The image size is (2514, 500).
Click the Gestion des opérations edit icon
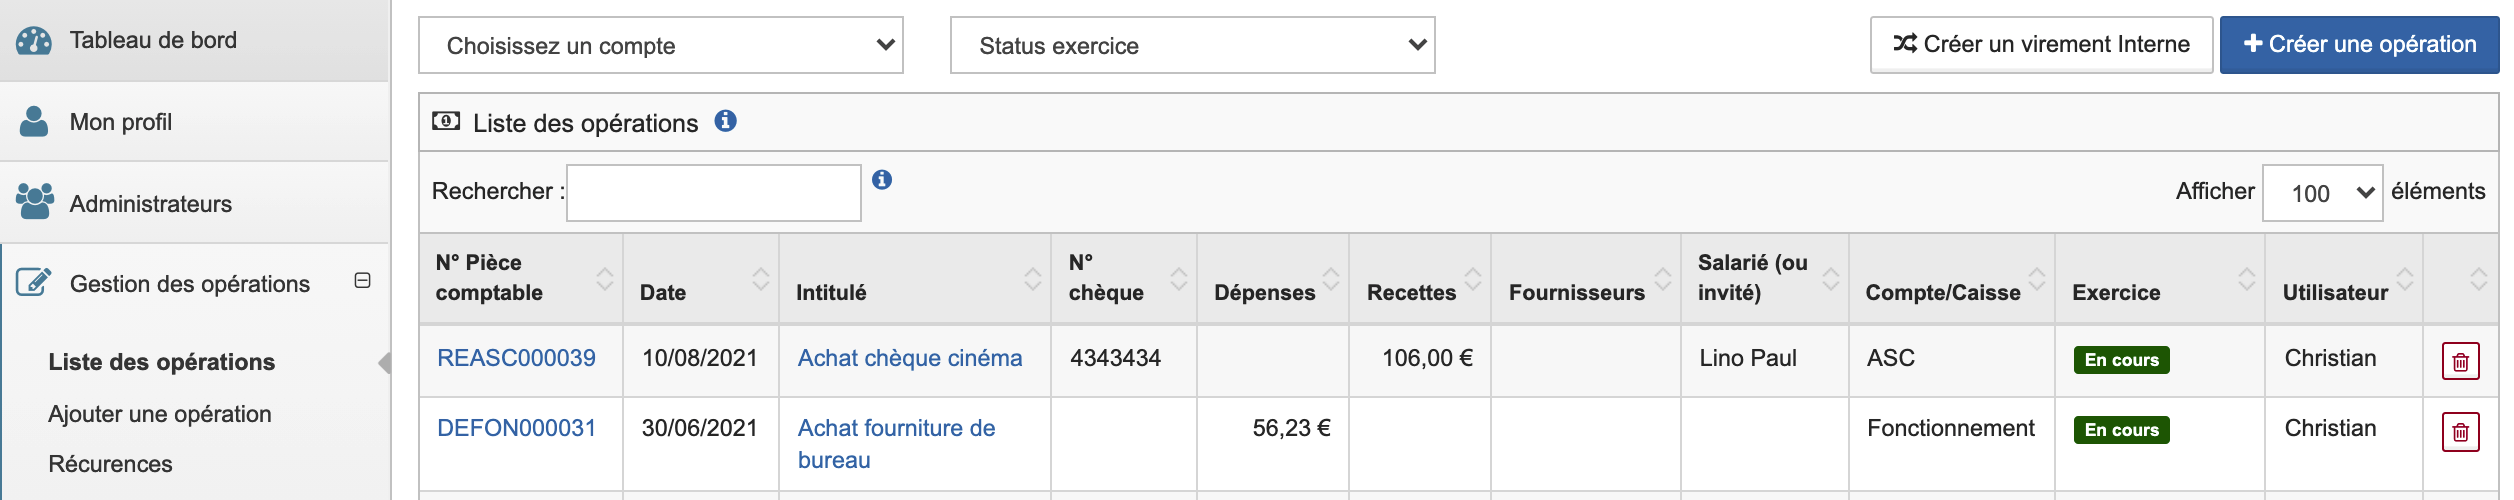click(x=34, y=283)
